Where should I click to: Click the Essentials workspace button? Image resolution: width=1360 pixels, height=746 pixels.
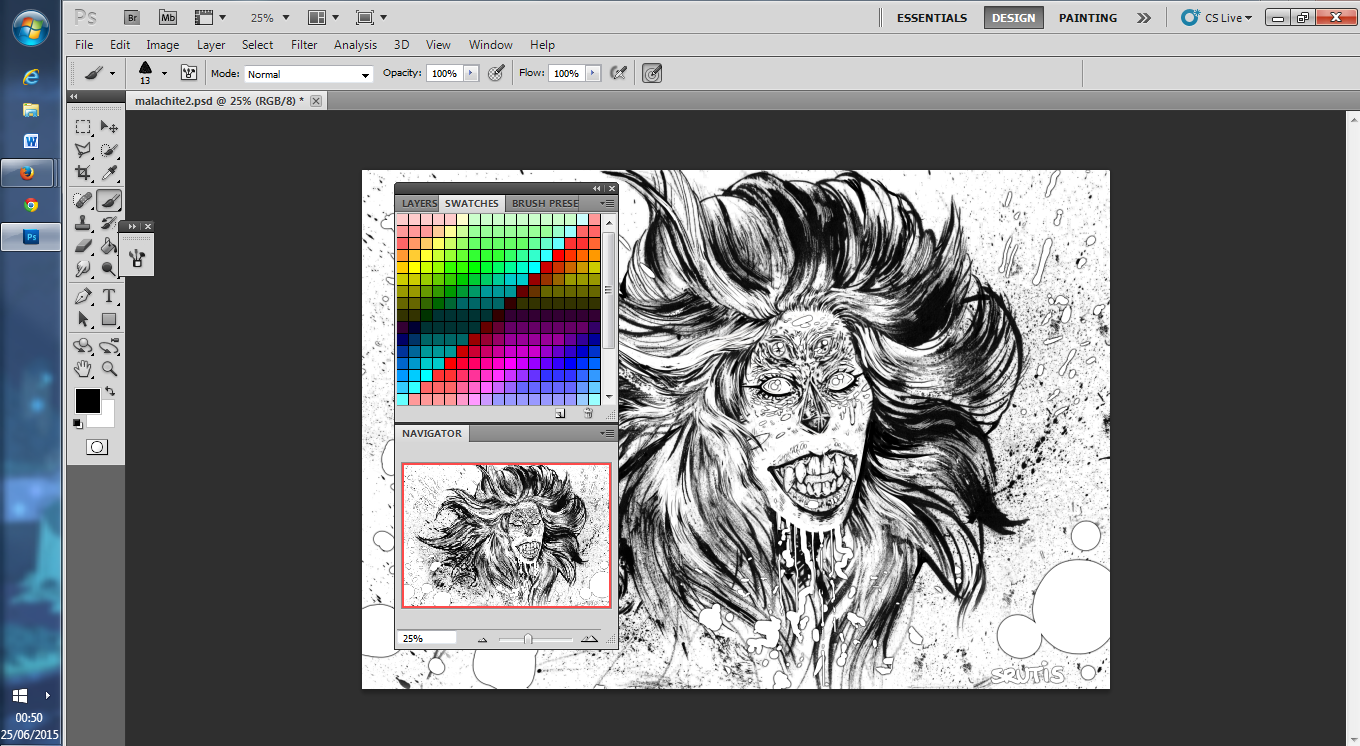point(932,18)
